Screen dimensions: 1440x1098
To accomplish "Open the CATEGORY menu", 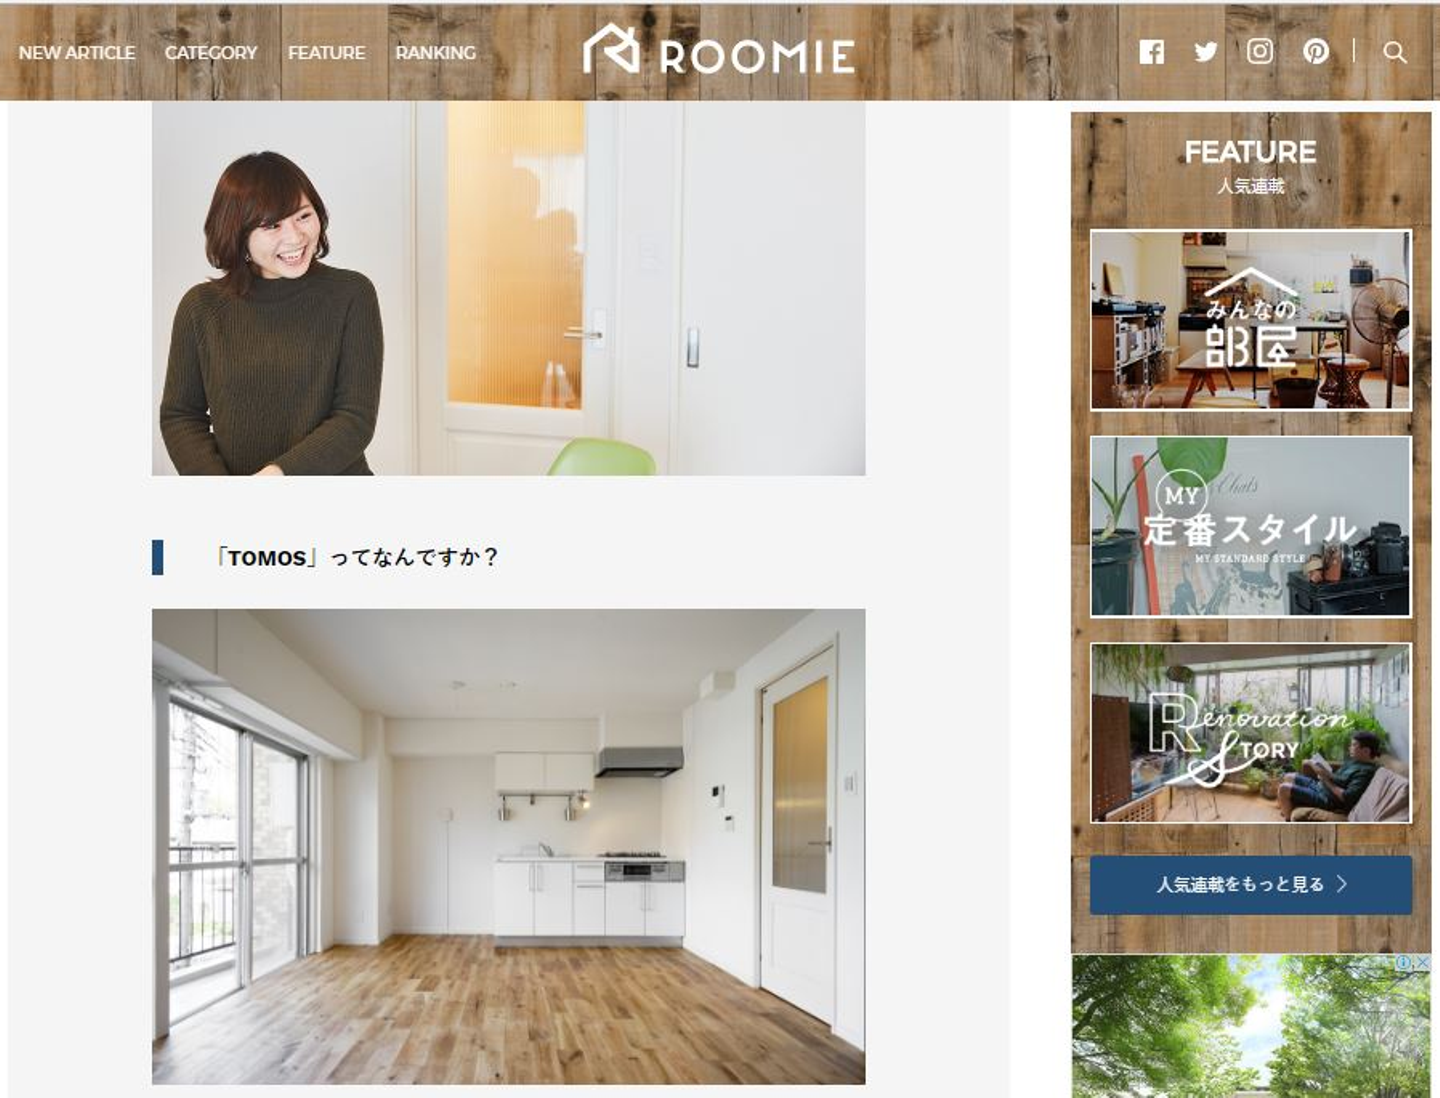I will pos(211,53).
